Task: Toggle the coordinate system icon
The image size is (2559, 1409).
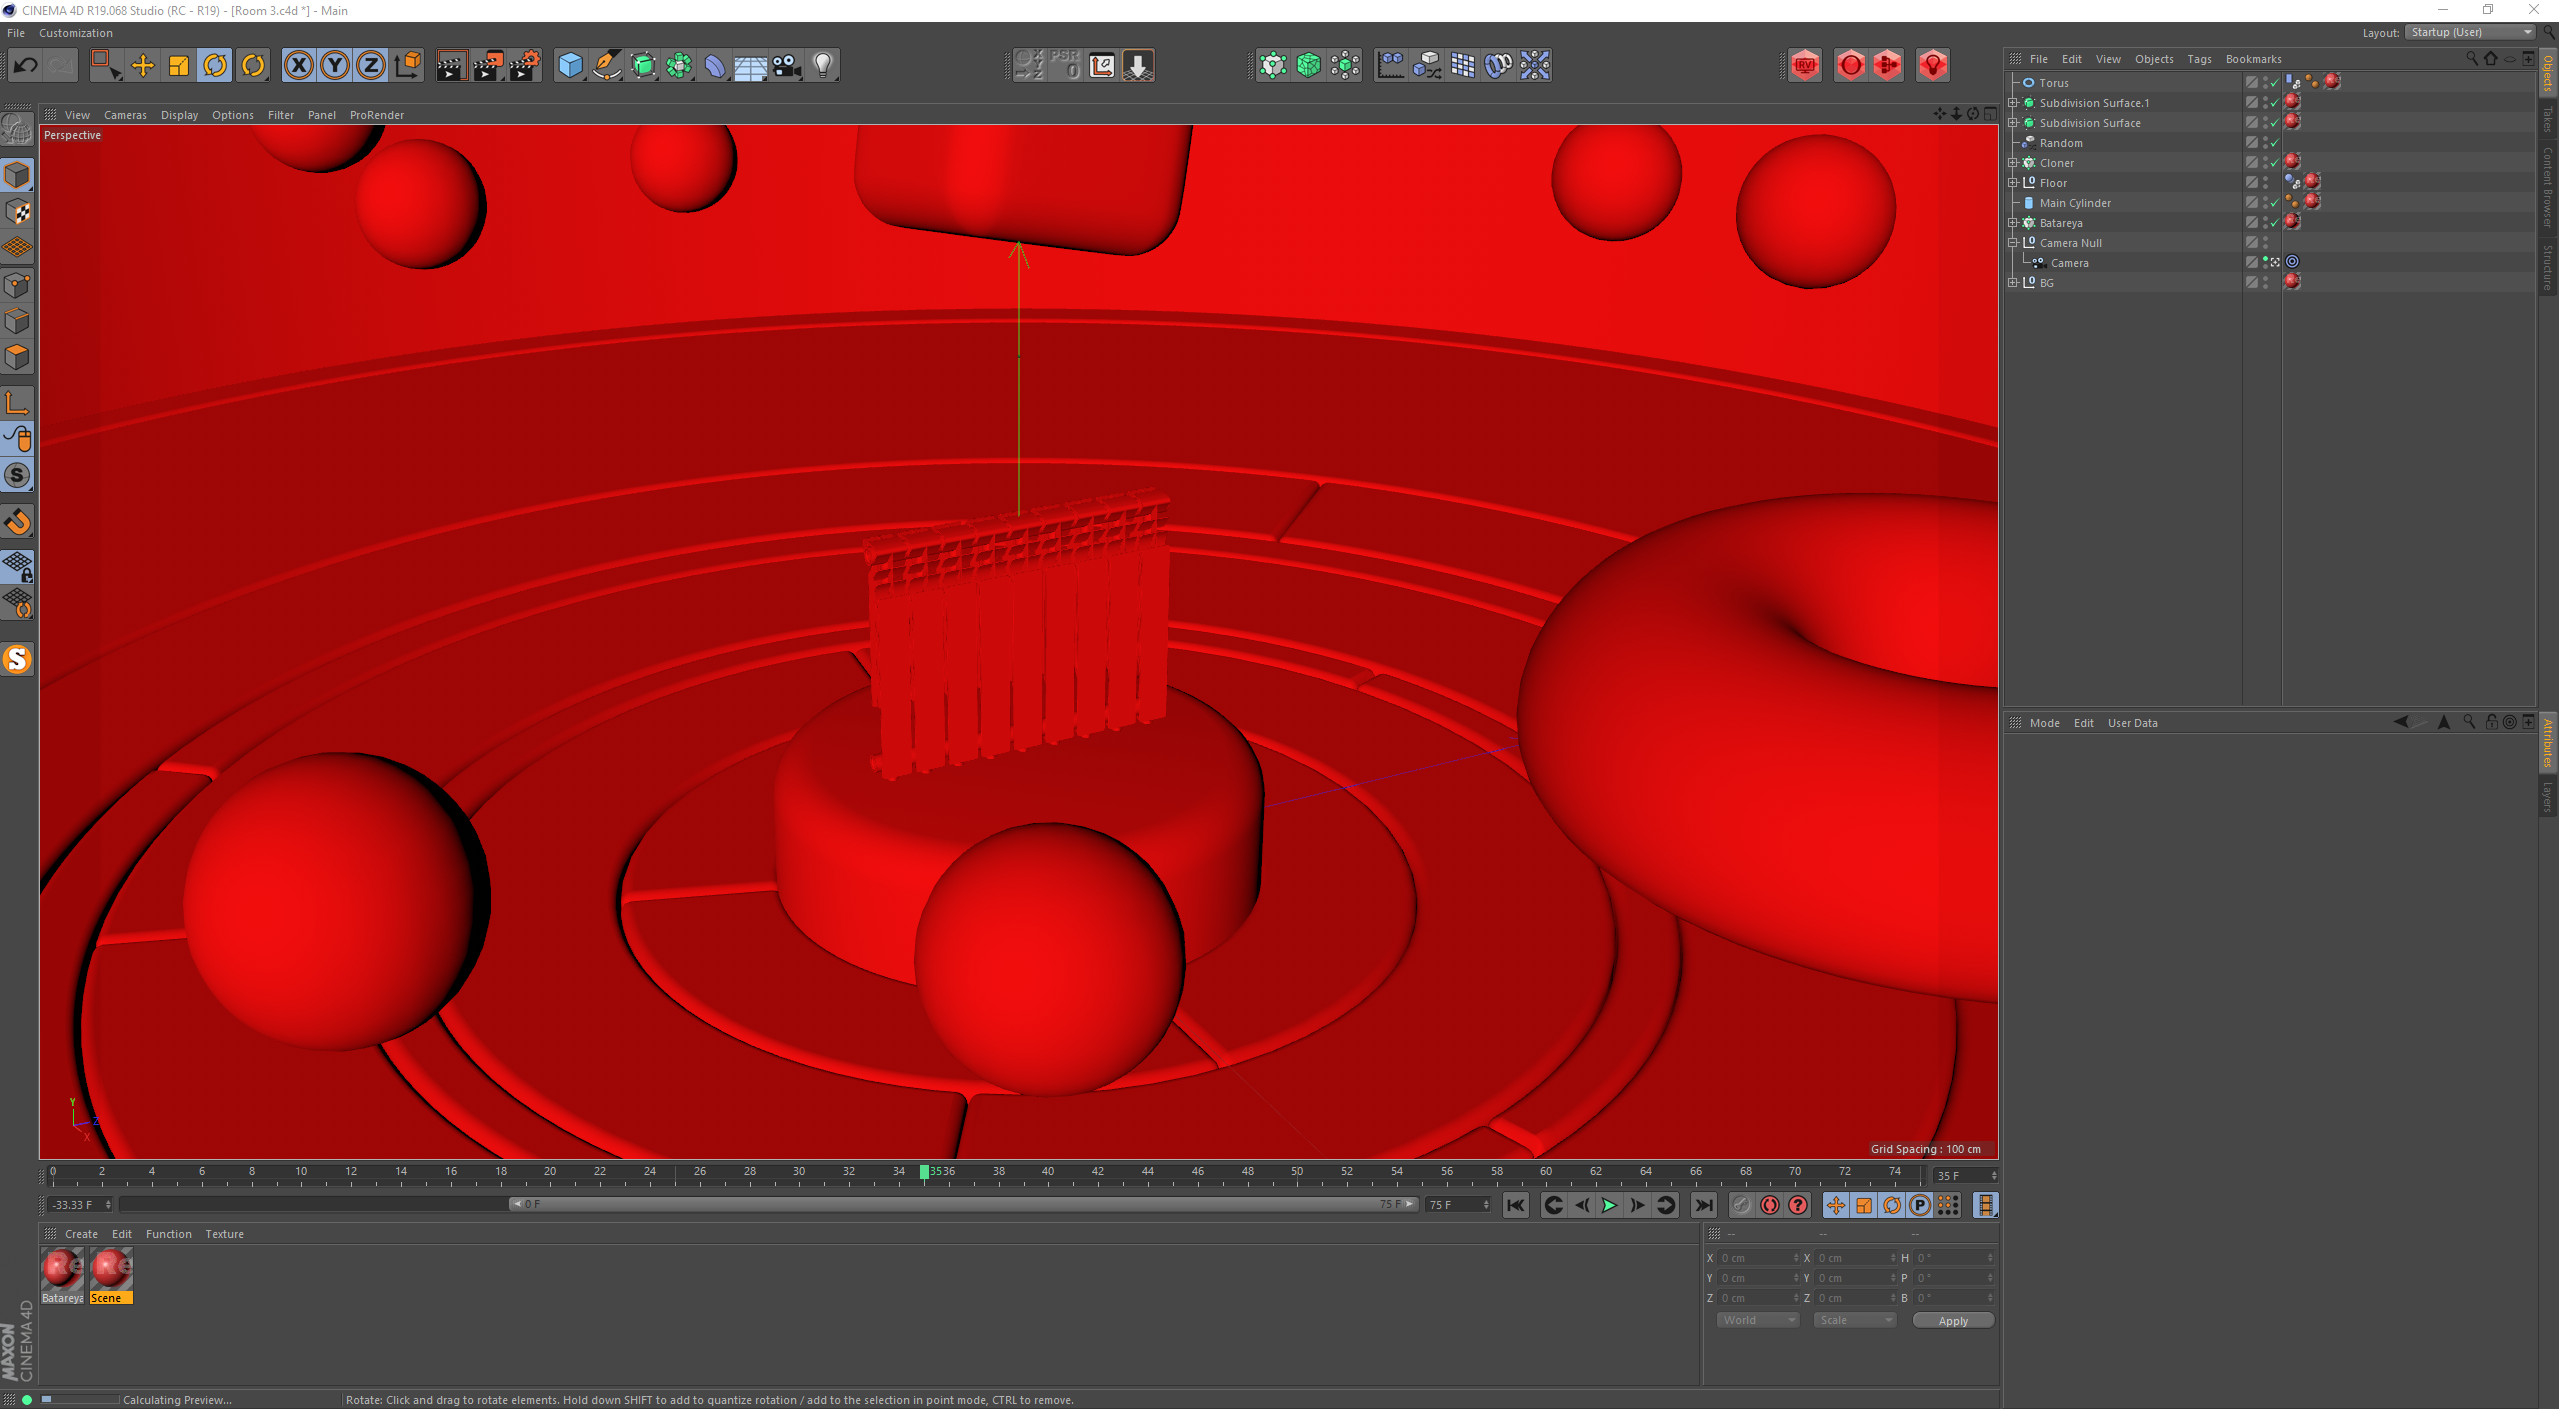Action: point(407,66)
